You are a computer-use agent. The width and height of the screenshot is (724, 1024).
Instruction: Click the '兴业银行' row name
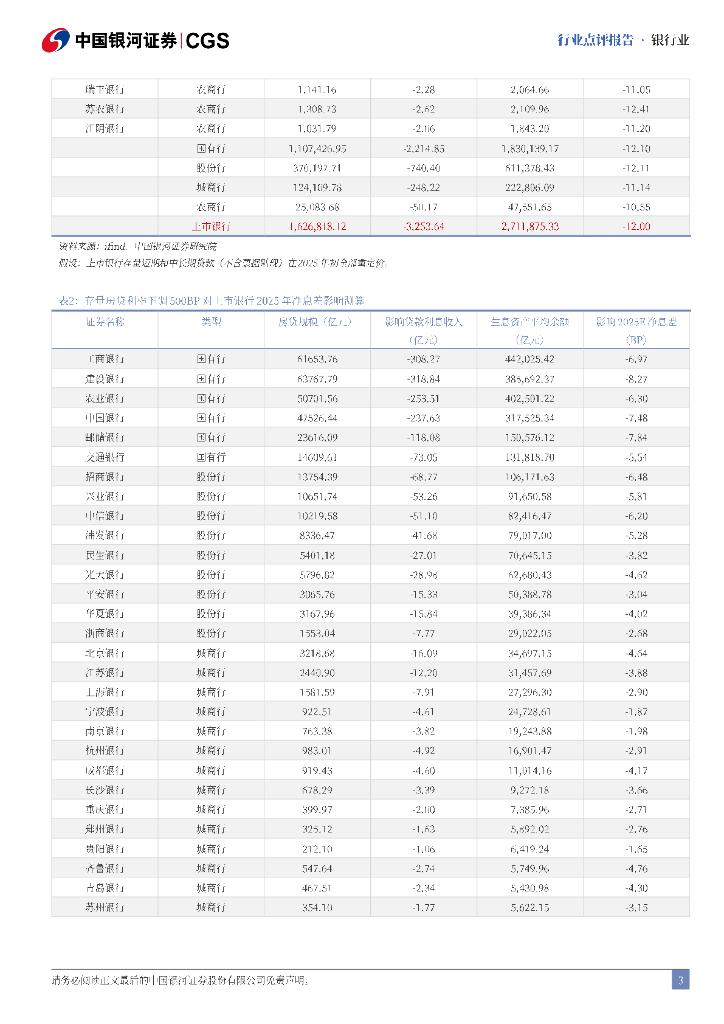104,496
